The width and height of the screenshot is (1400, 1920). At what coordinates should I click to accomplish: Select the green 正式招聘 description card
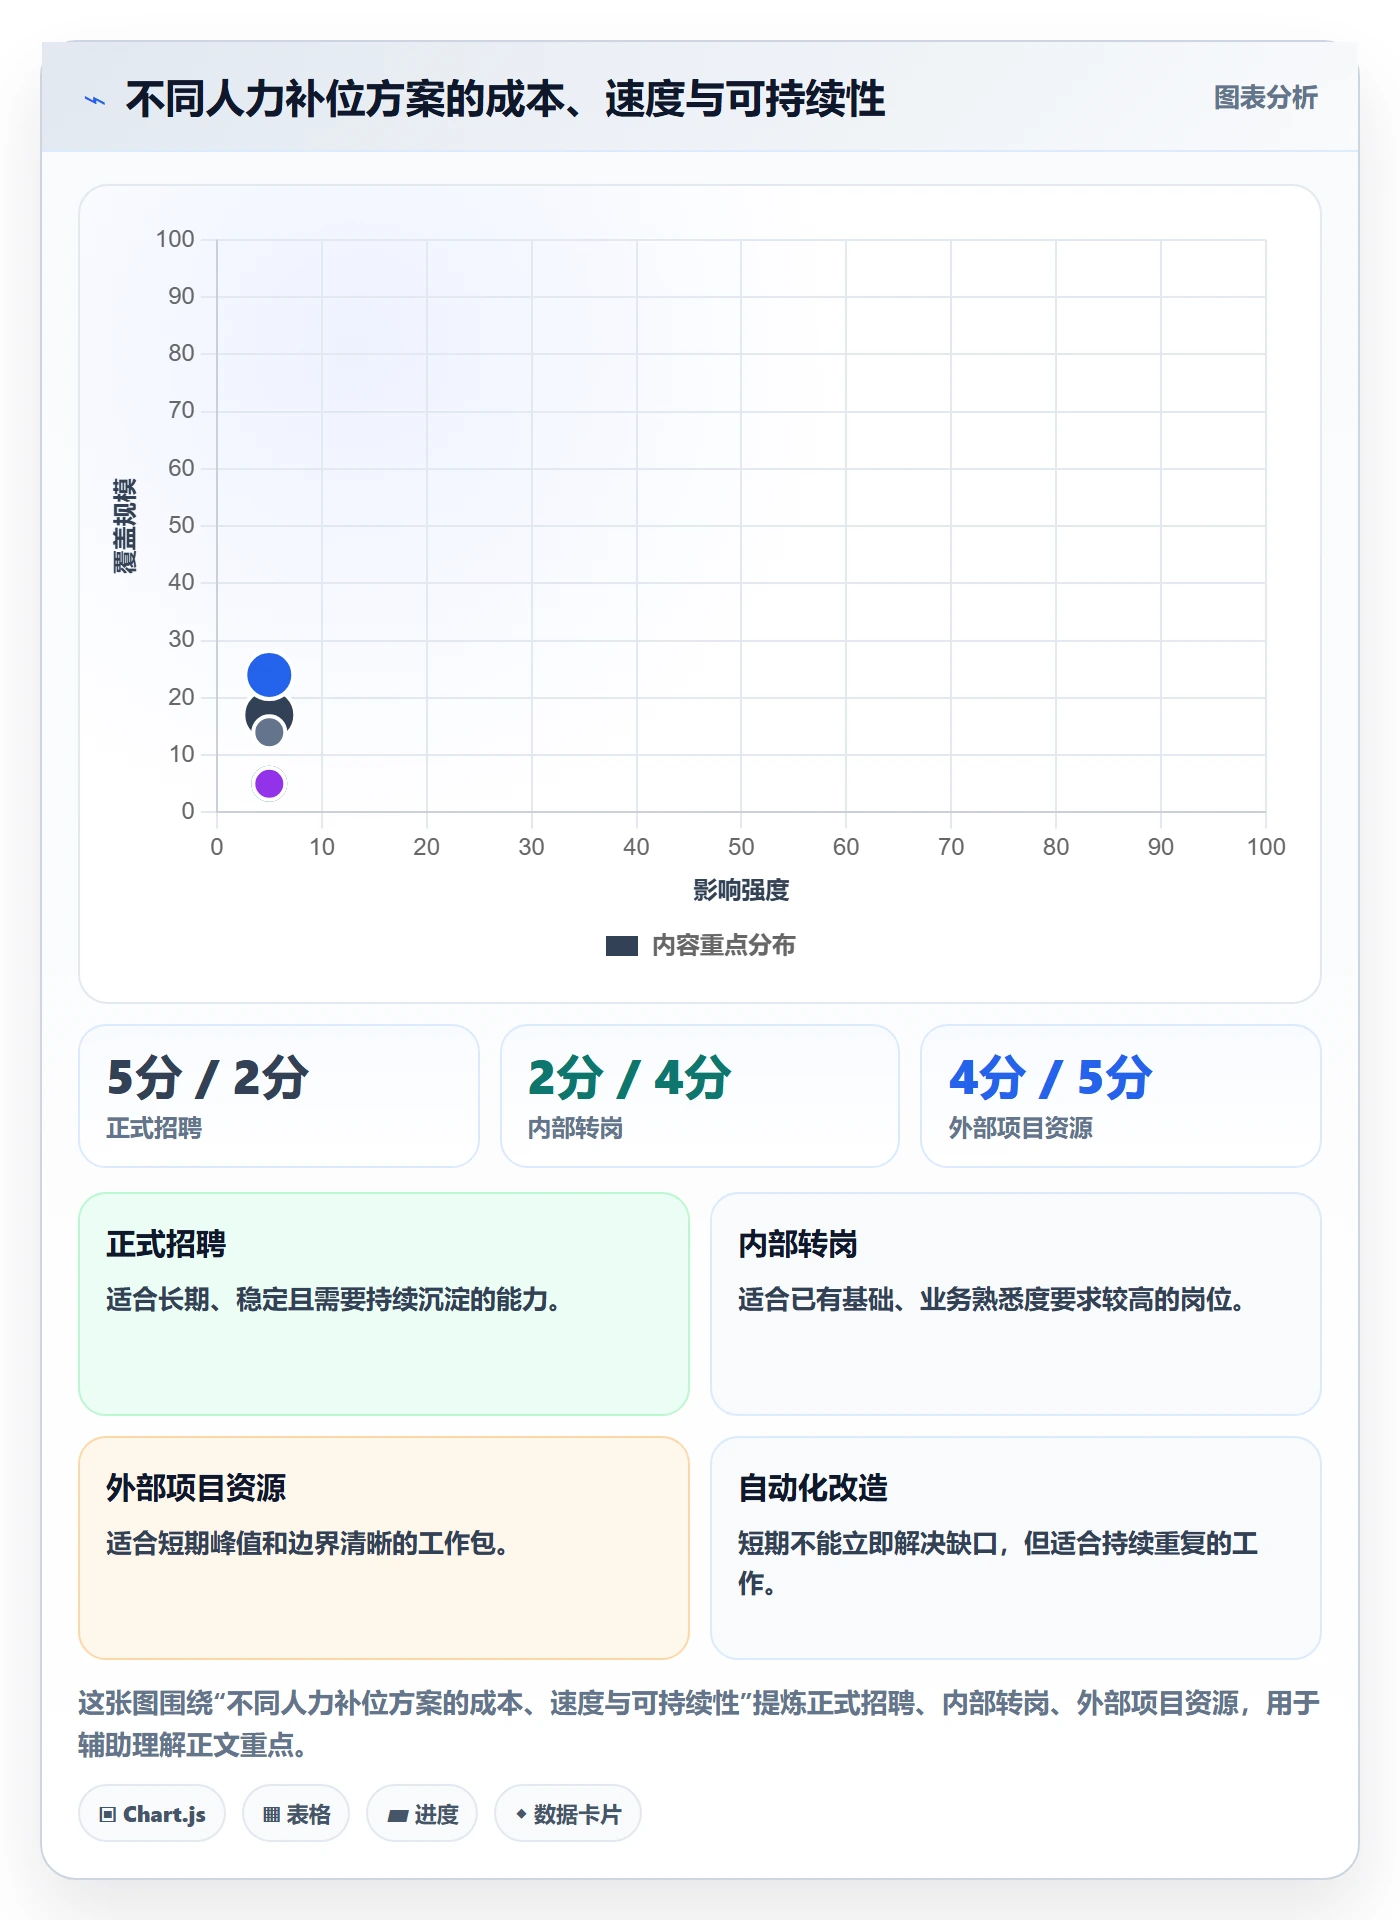[x=384, y=1304]
